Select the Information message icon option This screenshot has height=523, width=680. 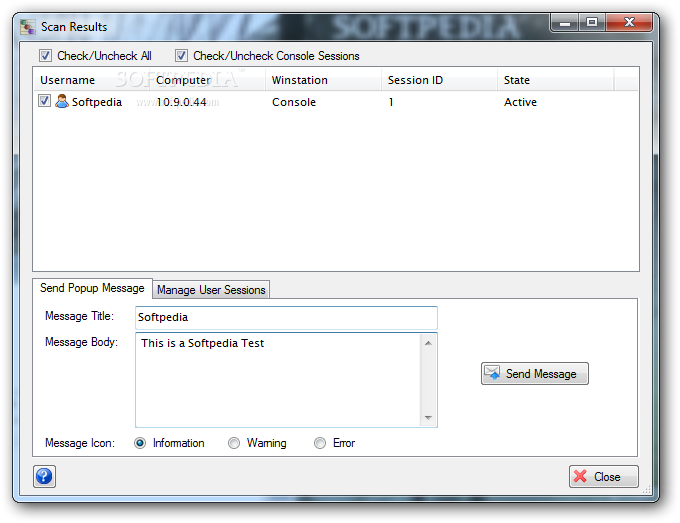[x=140, y=443]
